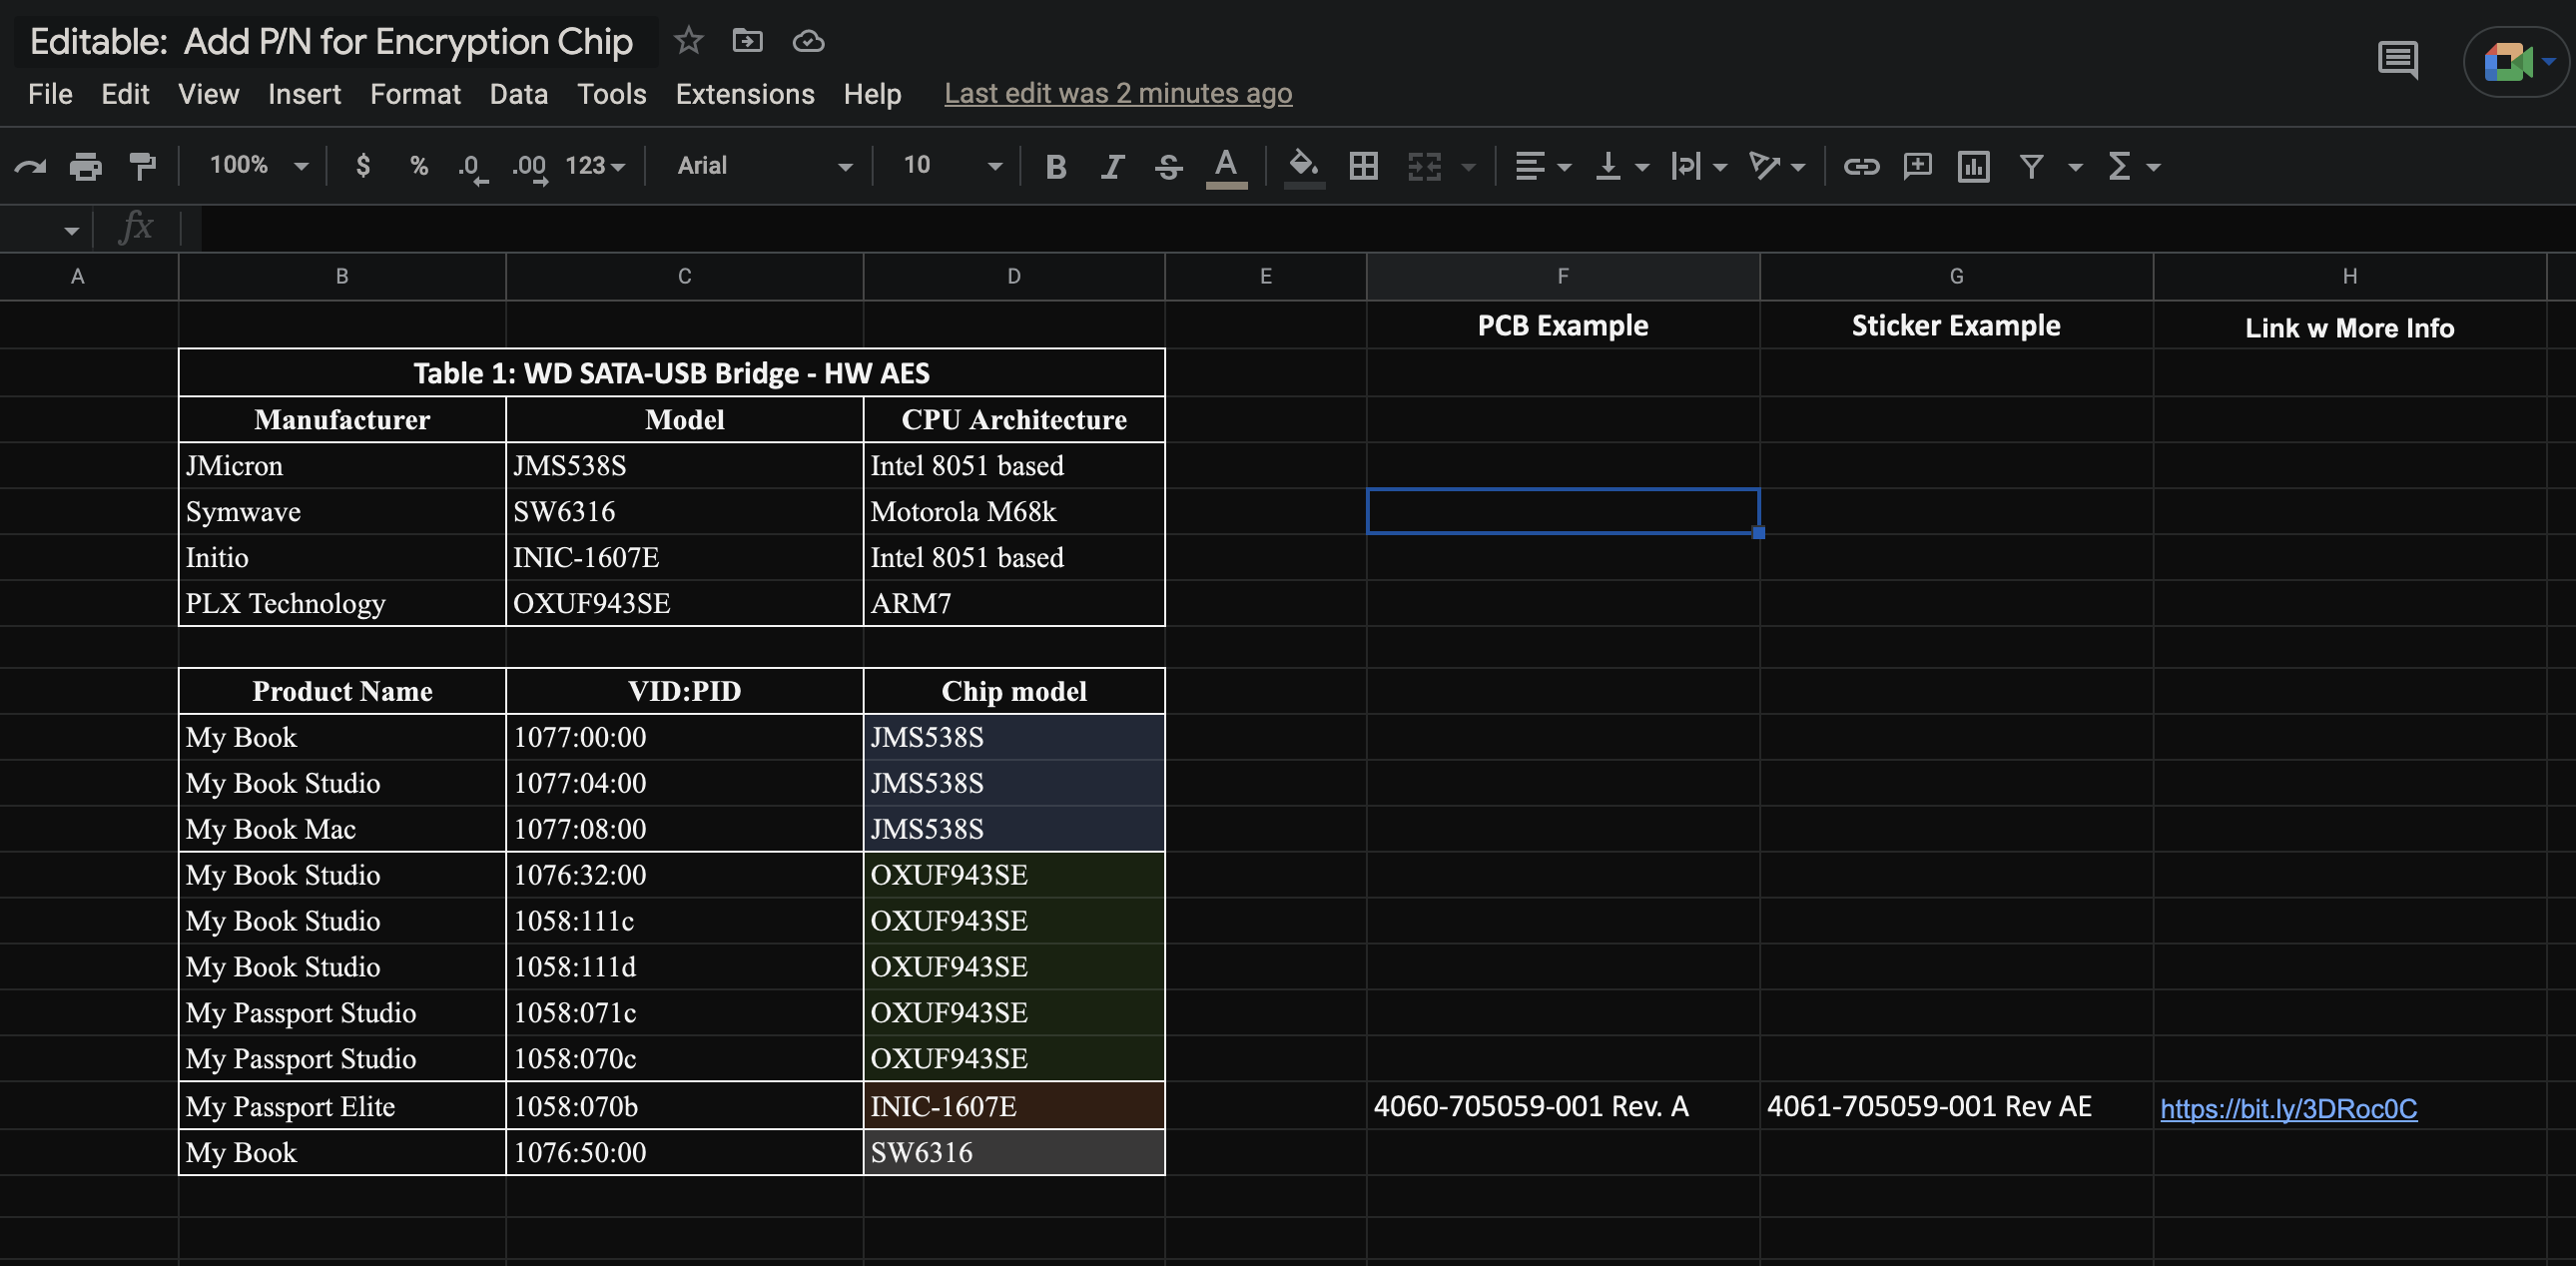Move document to folder icon
Viewport: 2576px width, 1266px height.
pos(747,41)
